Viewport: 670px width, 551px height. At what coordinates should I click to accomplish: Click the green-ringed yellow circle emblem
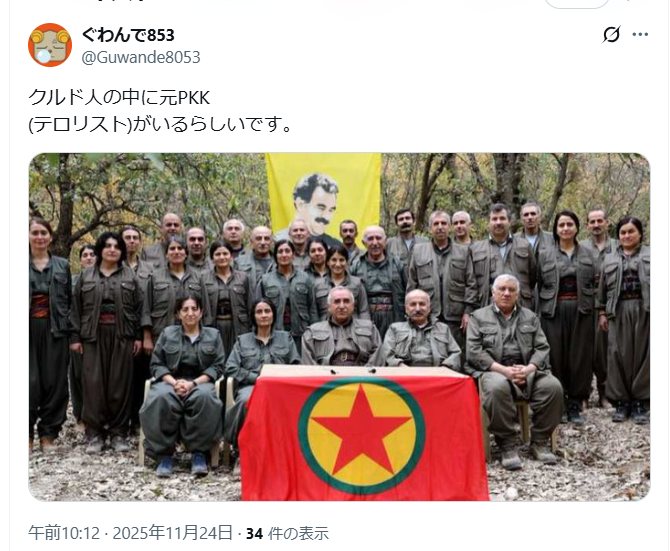click(x=361, y=436)
